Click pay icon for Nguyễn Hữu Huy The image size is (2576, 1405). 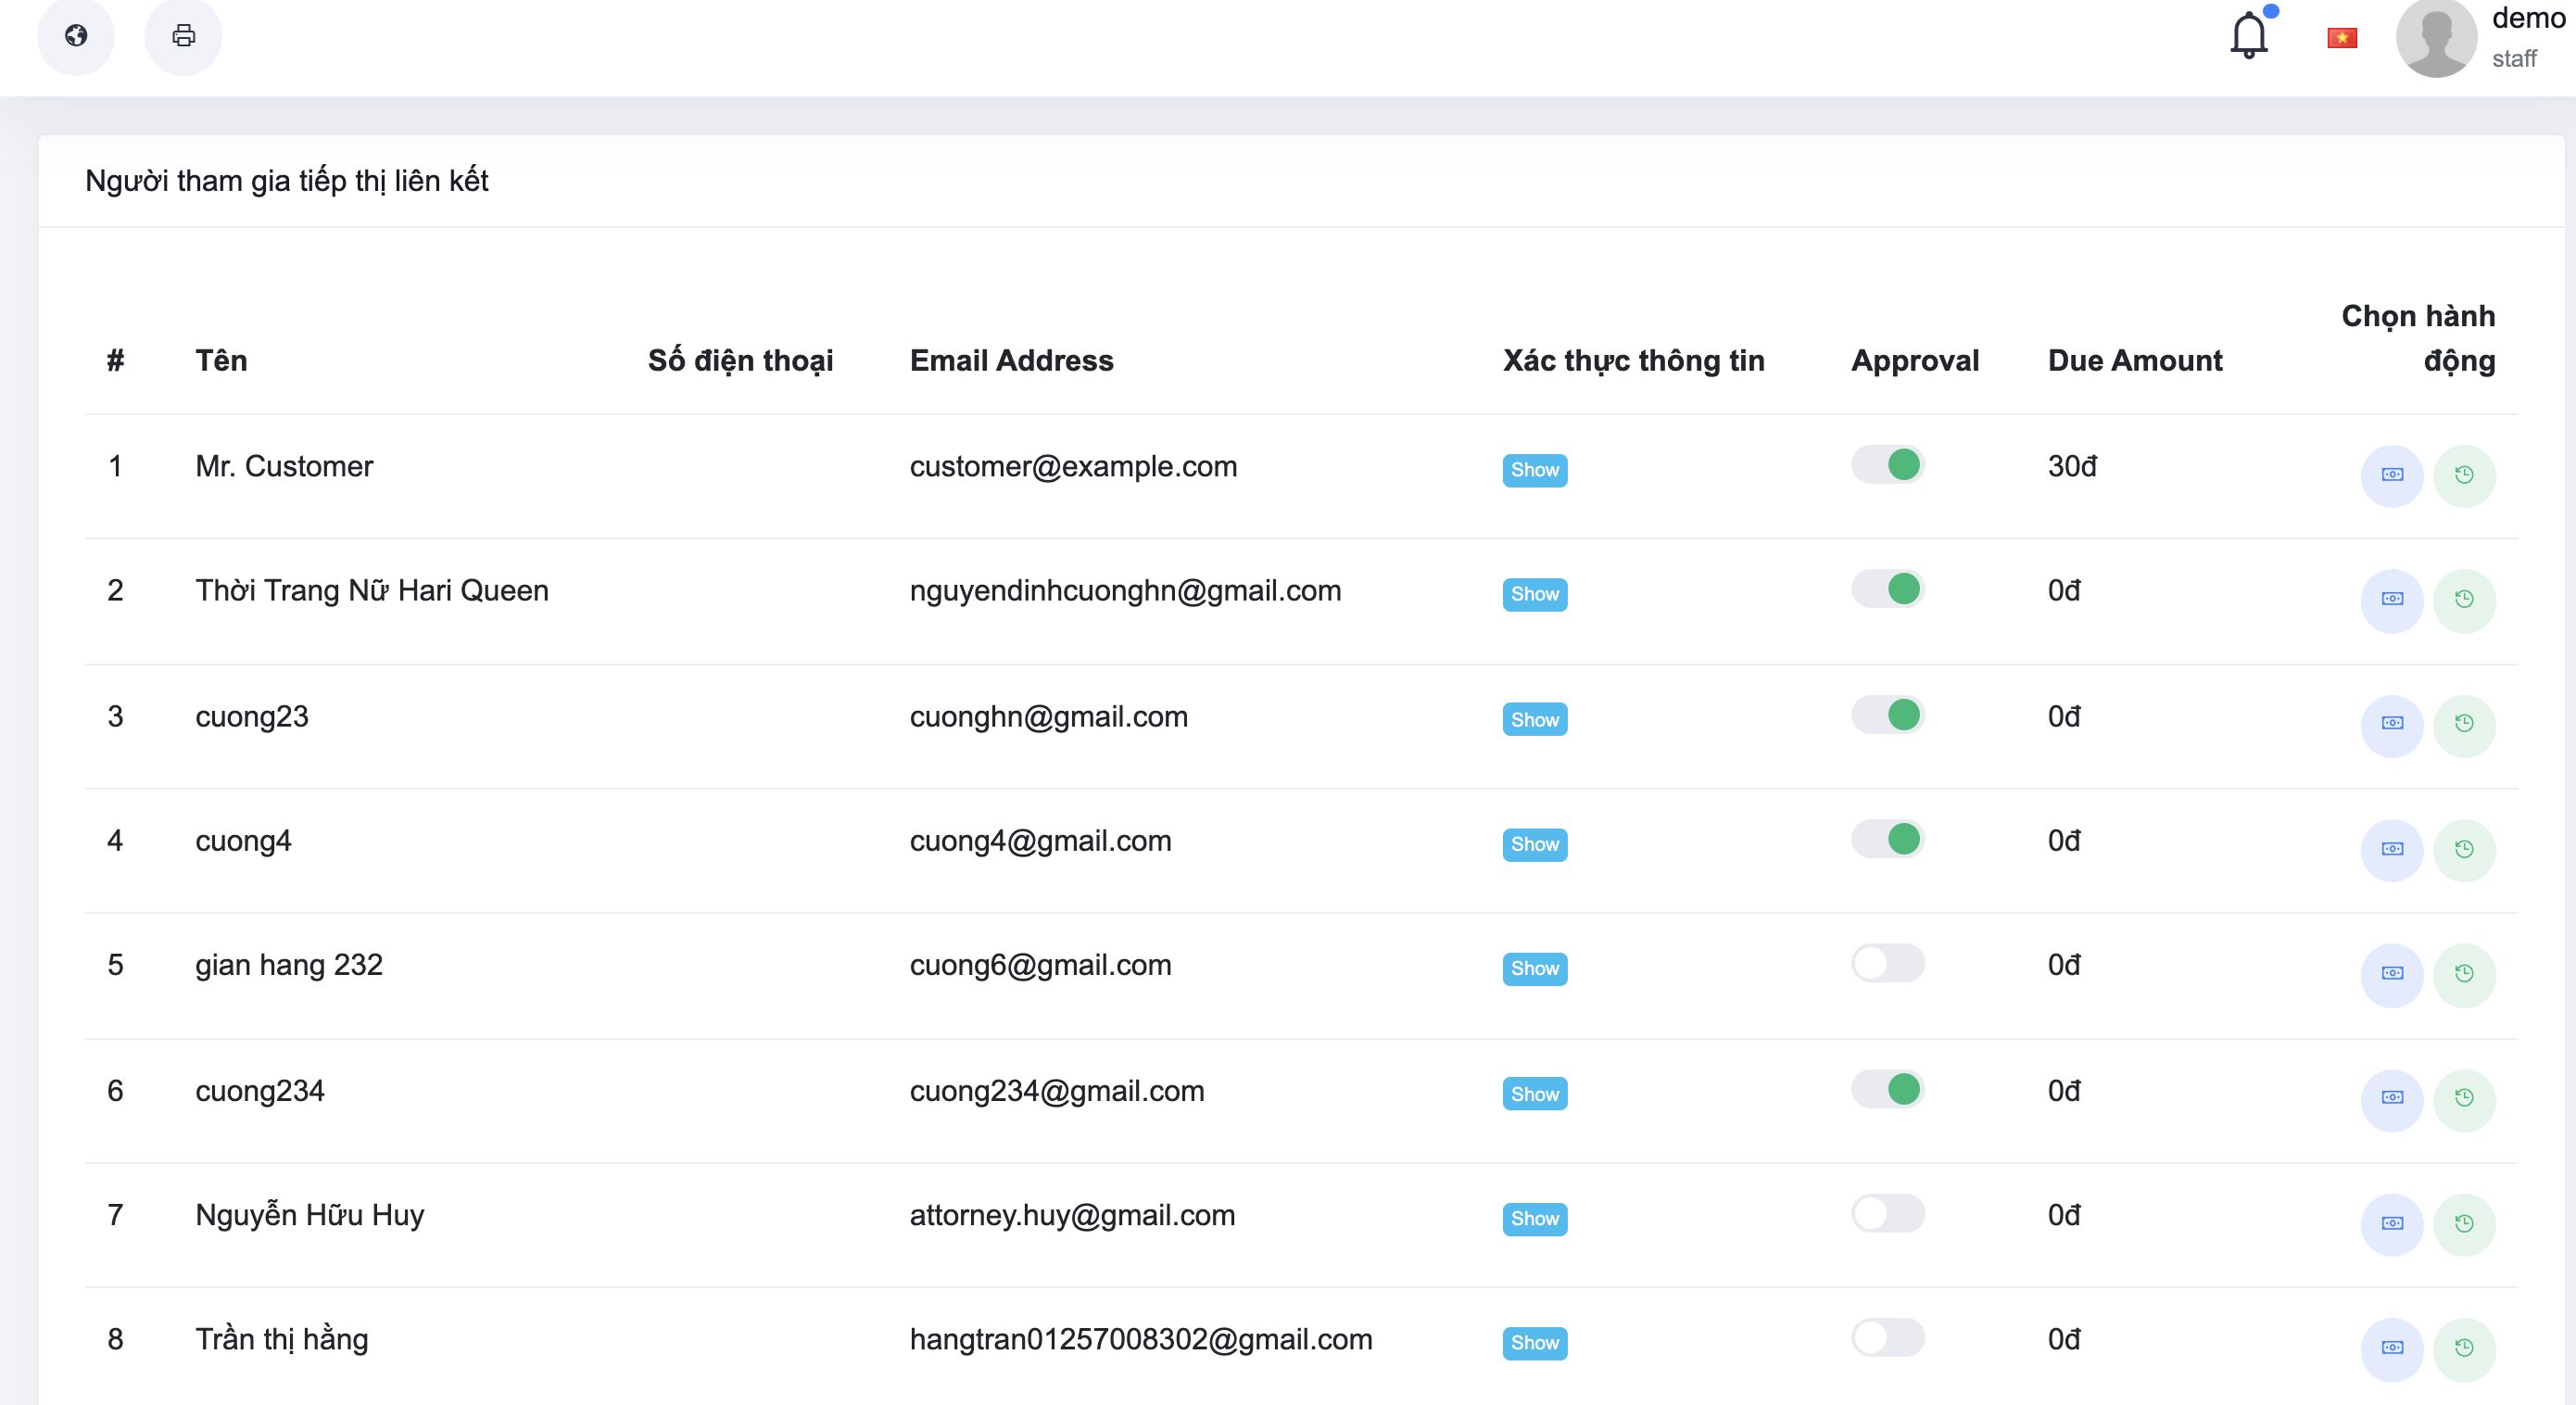coord(2392,1224)
